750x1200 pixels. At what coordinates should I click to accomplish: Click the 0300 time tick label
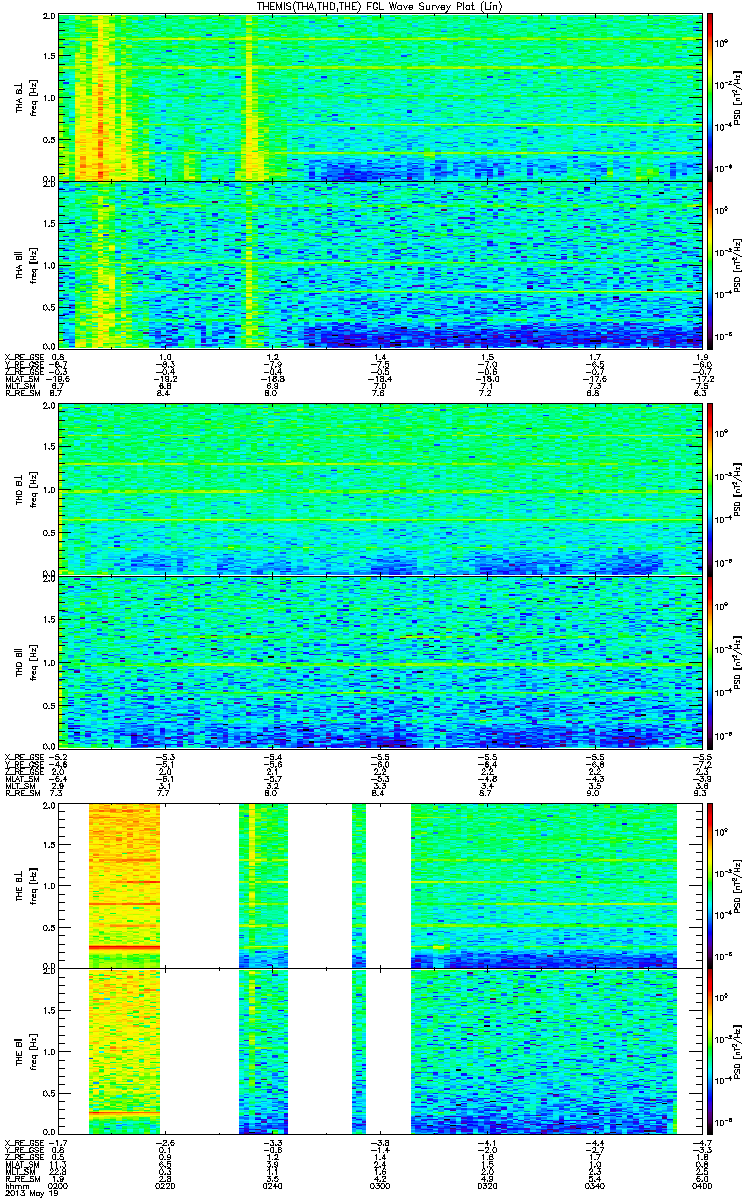[378, 1185]
